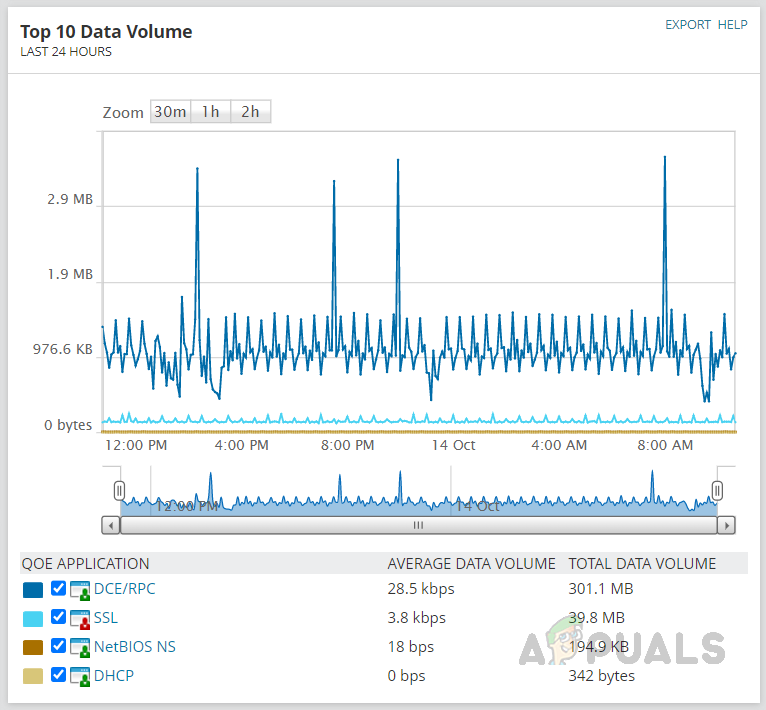Click the 18 bps average value
The image size is (766, 710).
pyautogui.click(x=411, y=646)
